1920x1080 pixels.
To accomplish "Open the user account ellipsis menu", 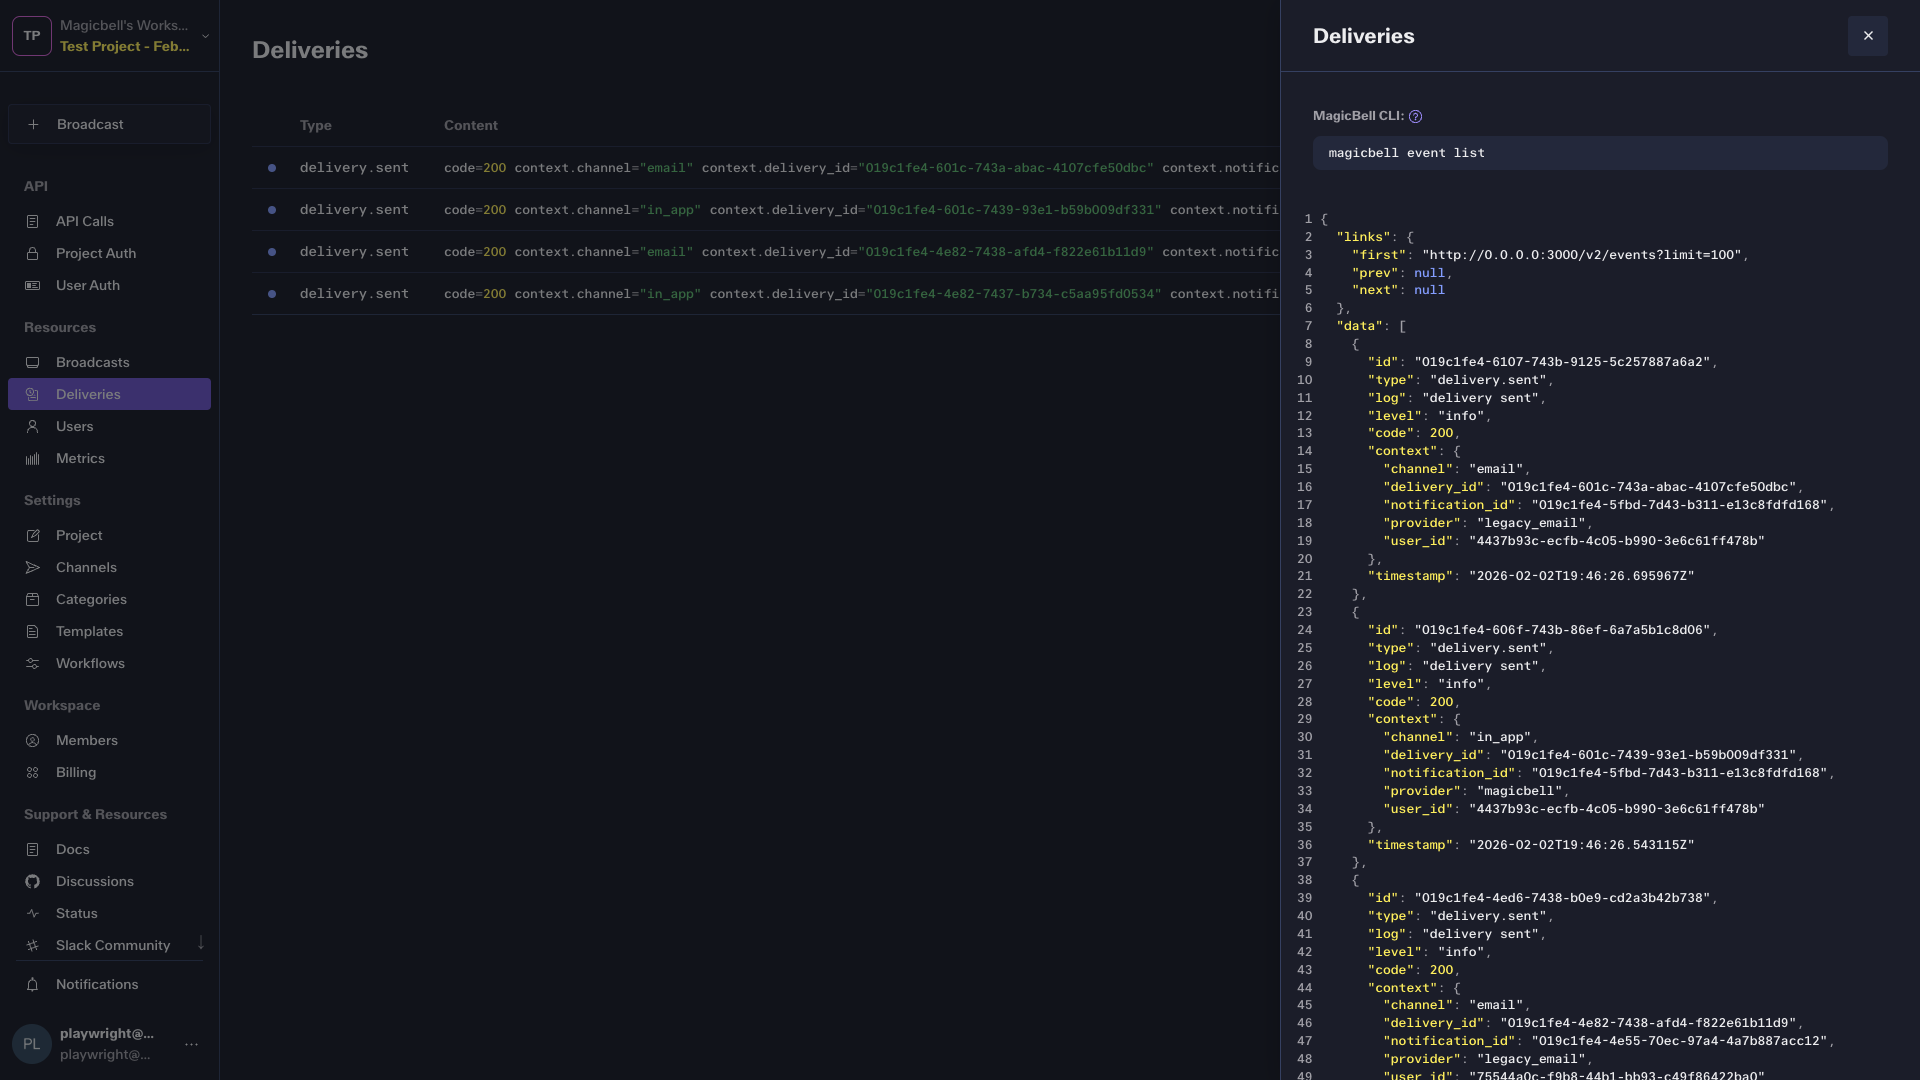I will coord(192,1044).
